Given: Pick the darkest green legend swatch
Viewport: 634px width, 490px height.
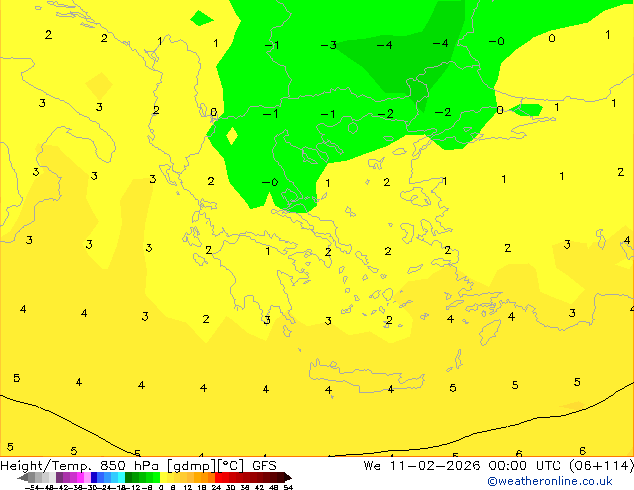Looking at the screenshot, I should point(129,477).
